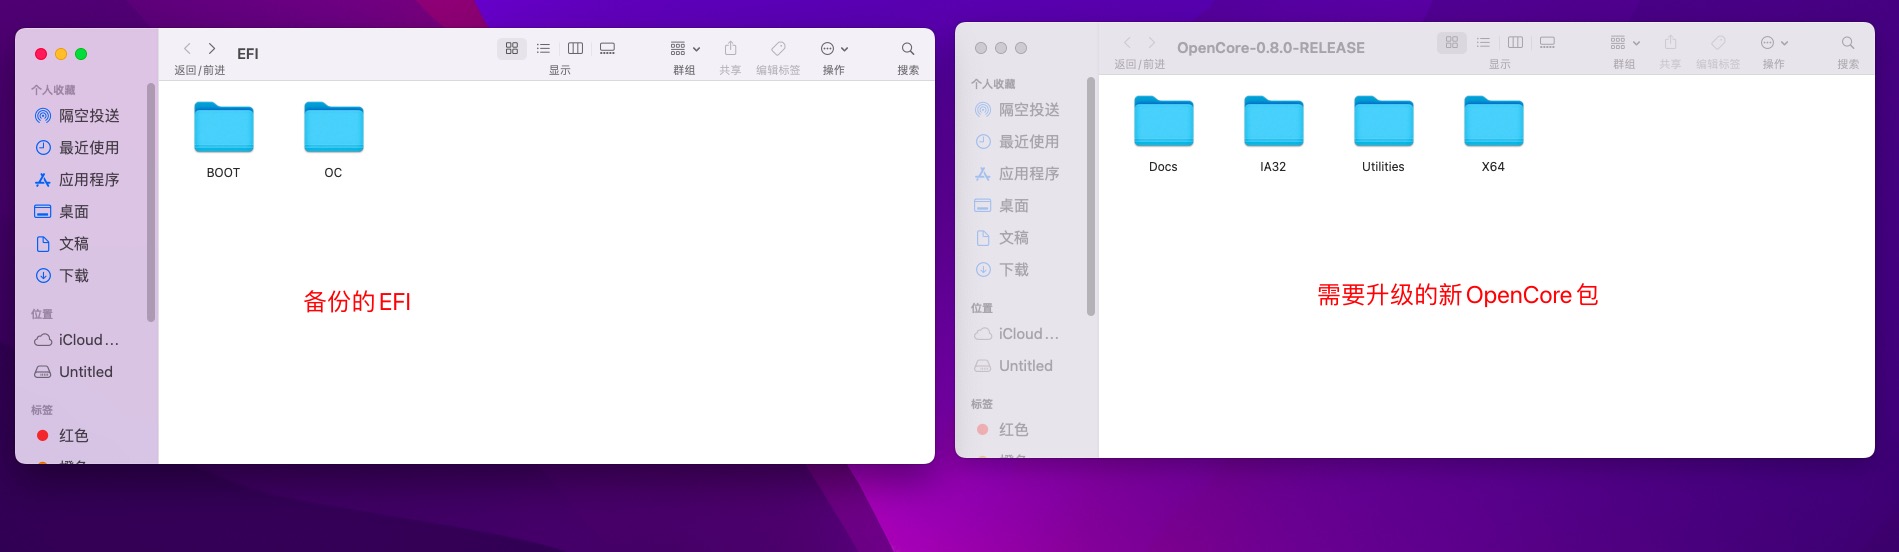Open the IA32 folder in OpenCore window
The width and height of the screenshot is (1899, 552).
(x=1273, y=122)
